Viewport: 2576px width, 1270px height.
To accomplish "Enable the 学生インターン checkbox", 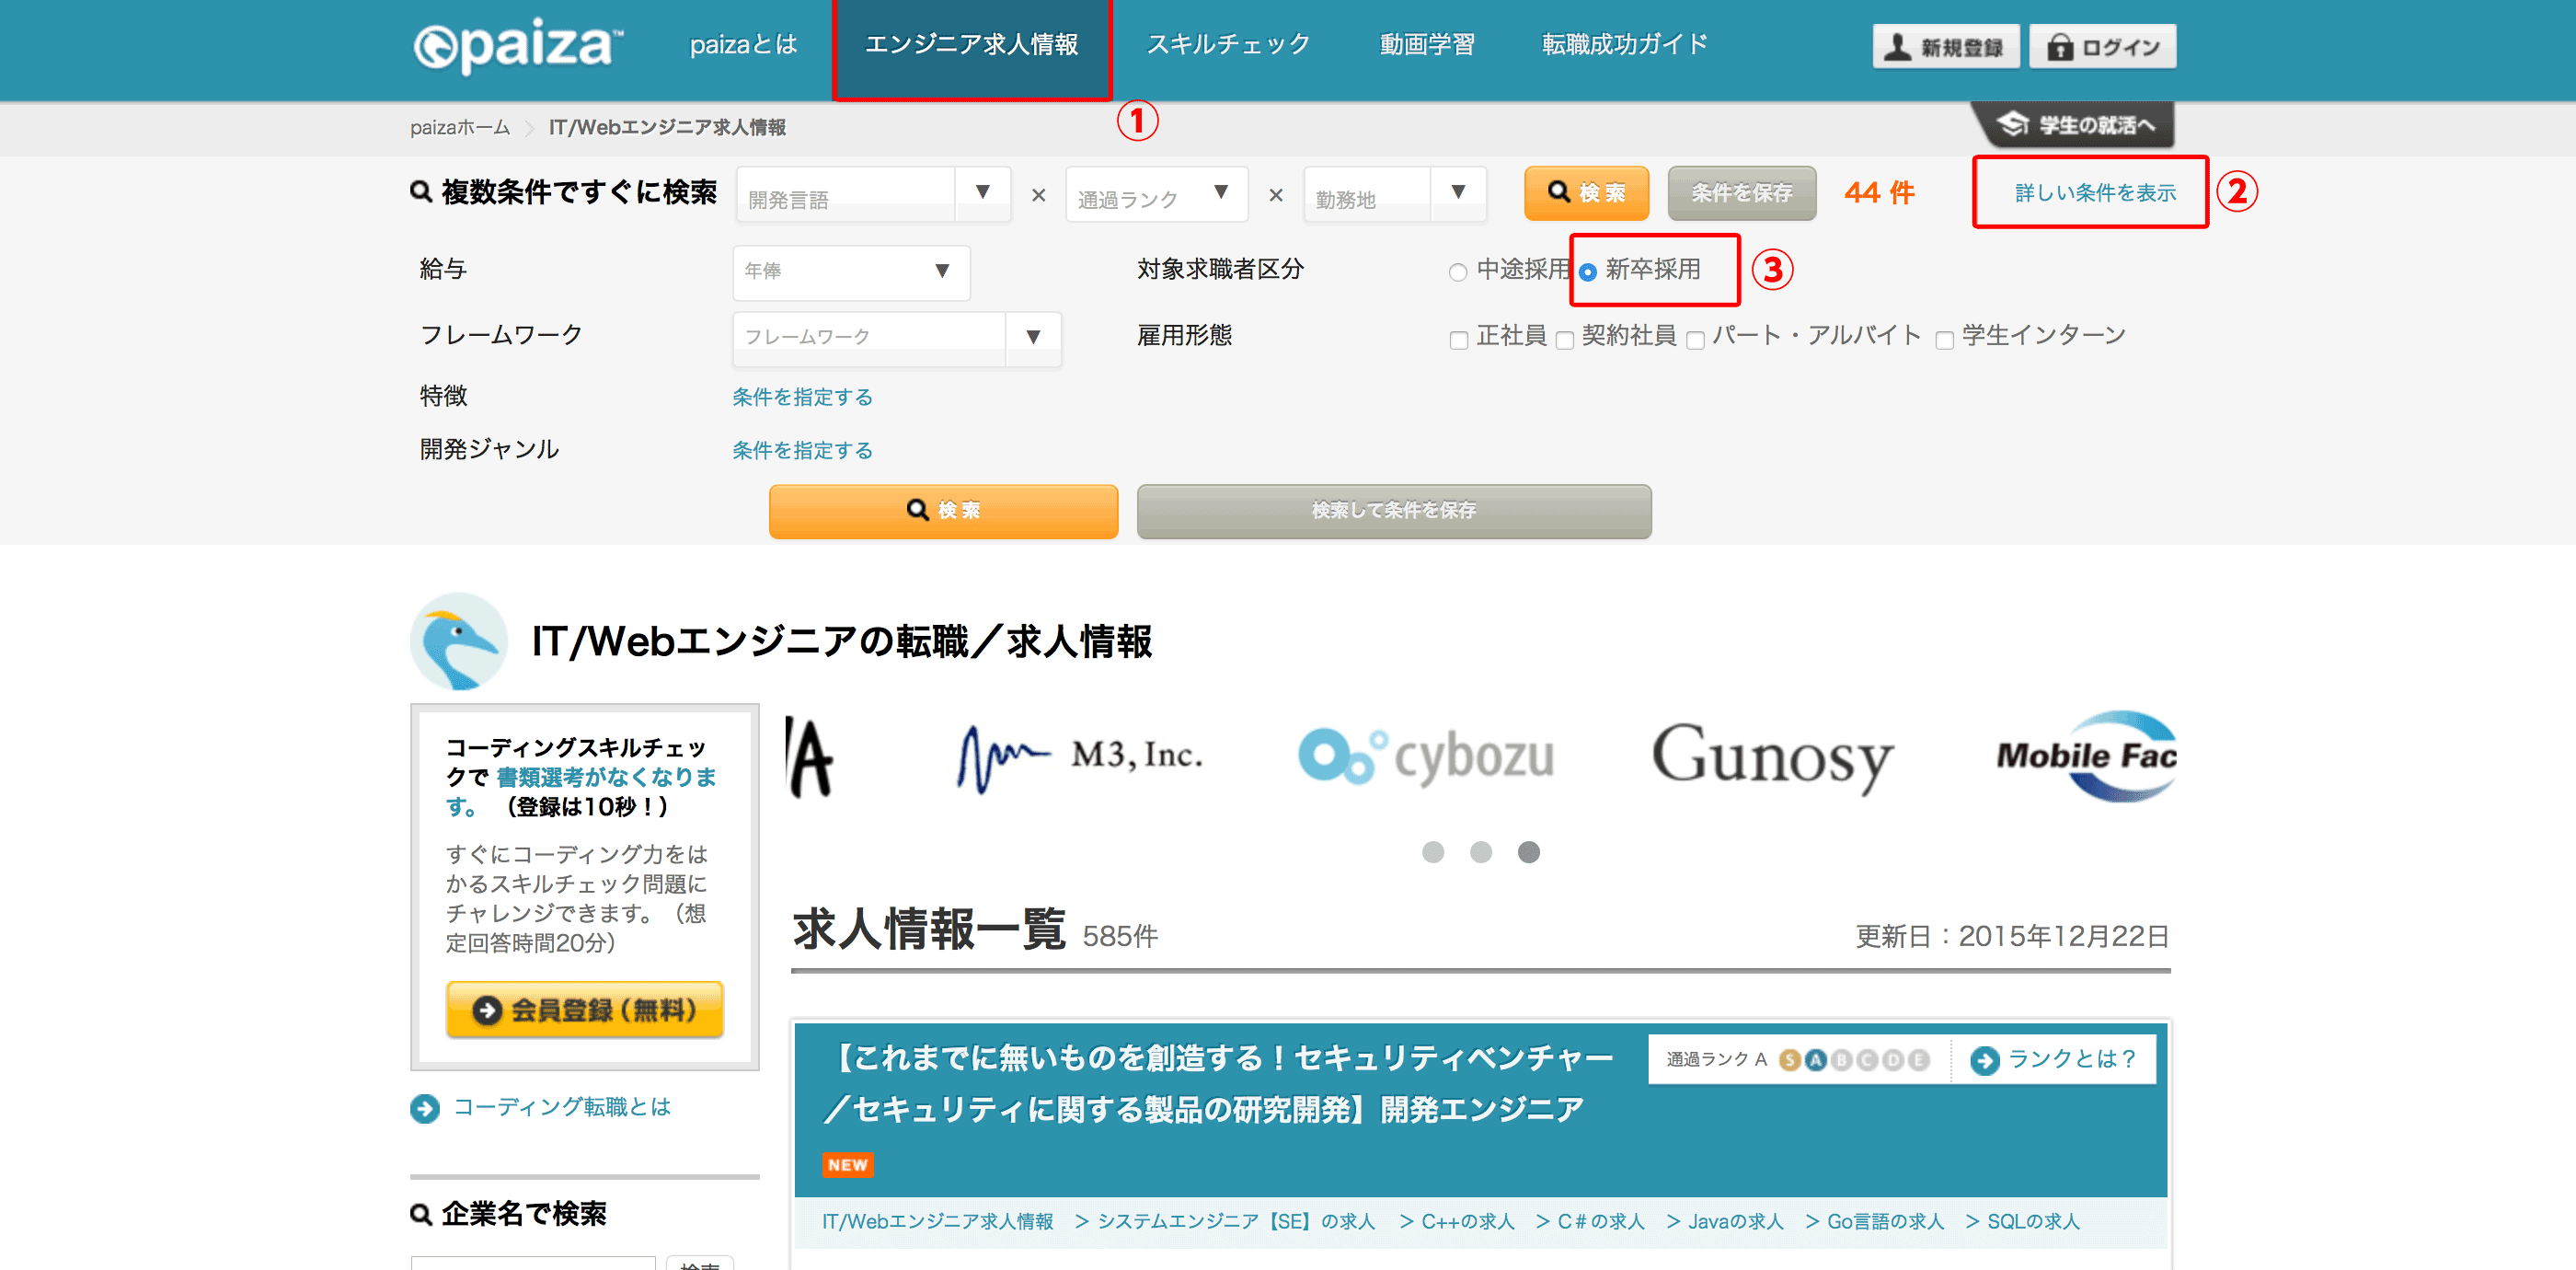I will coord(1944,340).
